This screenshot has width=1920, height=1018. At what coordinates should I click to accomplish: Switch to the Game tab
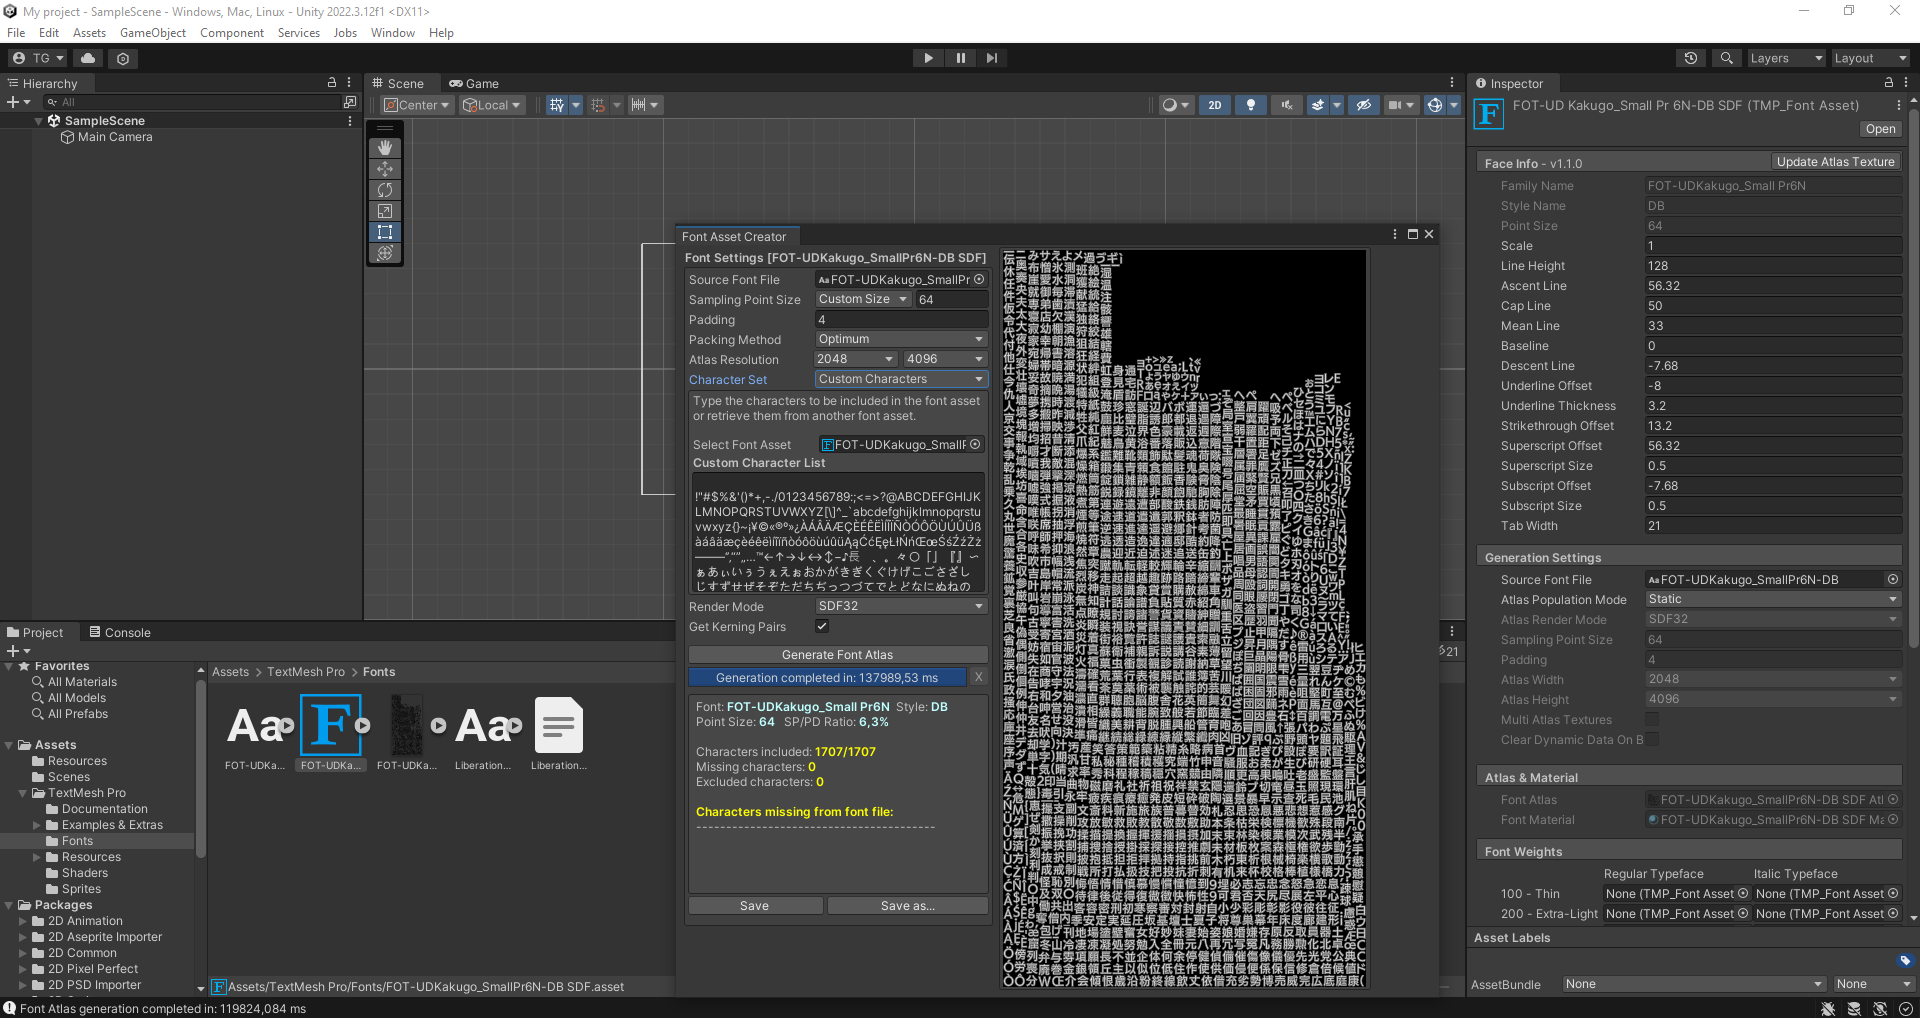point(474,83)
